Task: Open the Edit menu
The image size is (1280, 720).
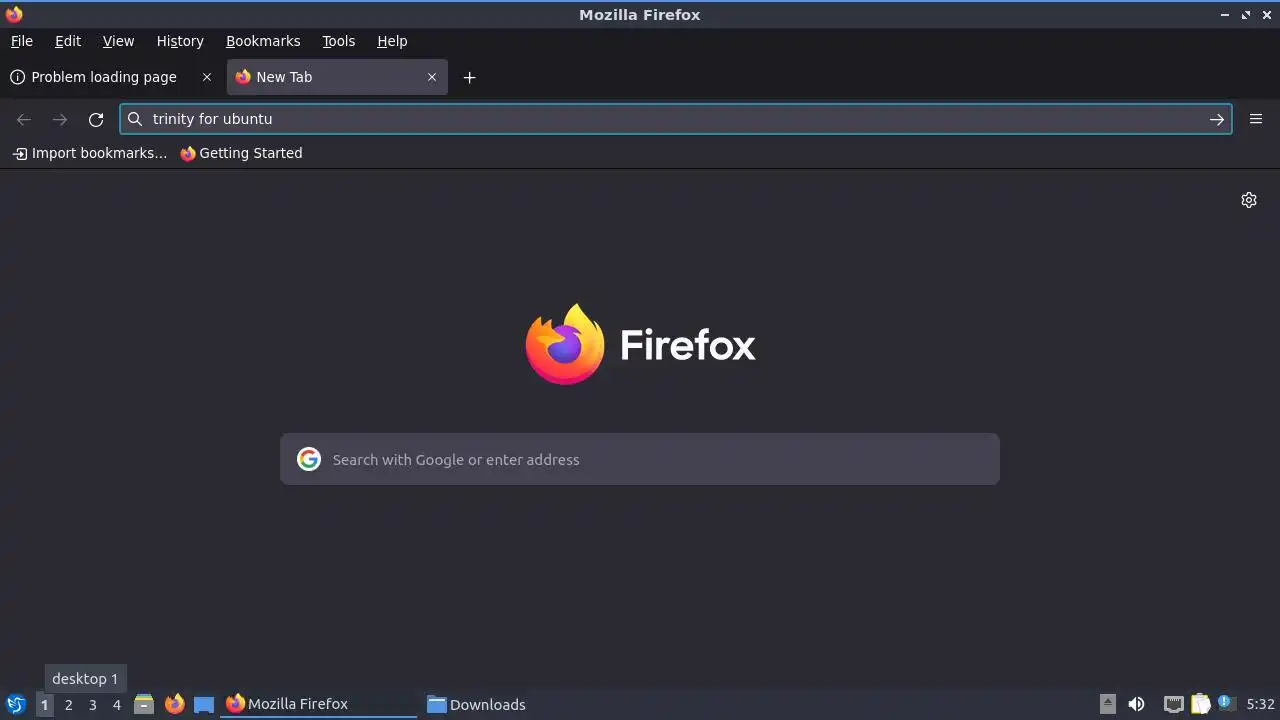Action: [x=68, y=41]
